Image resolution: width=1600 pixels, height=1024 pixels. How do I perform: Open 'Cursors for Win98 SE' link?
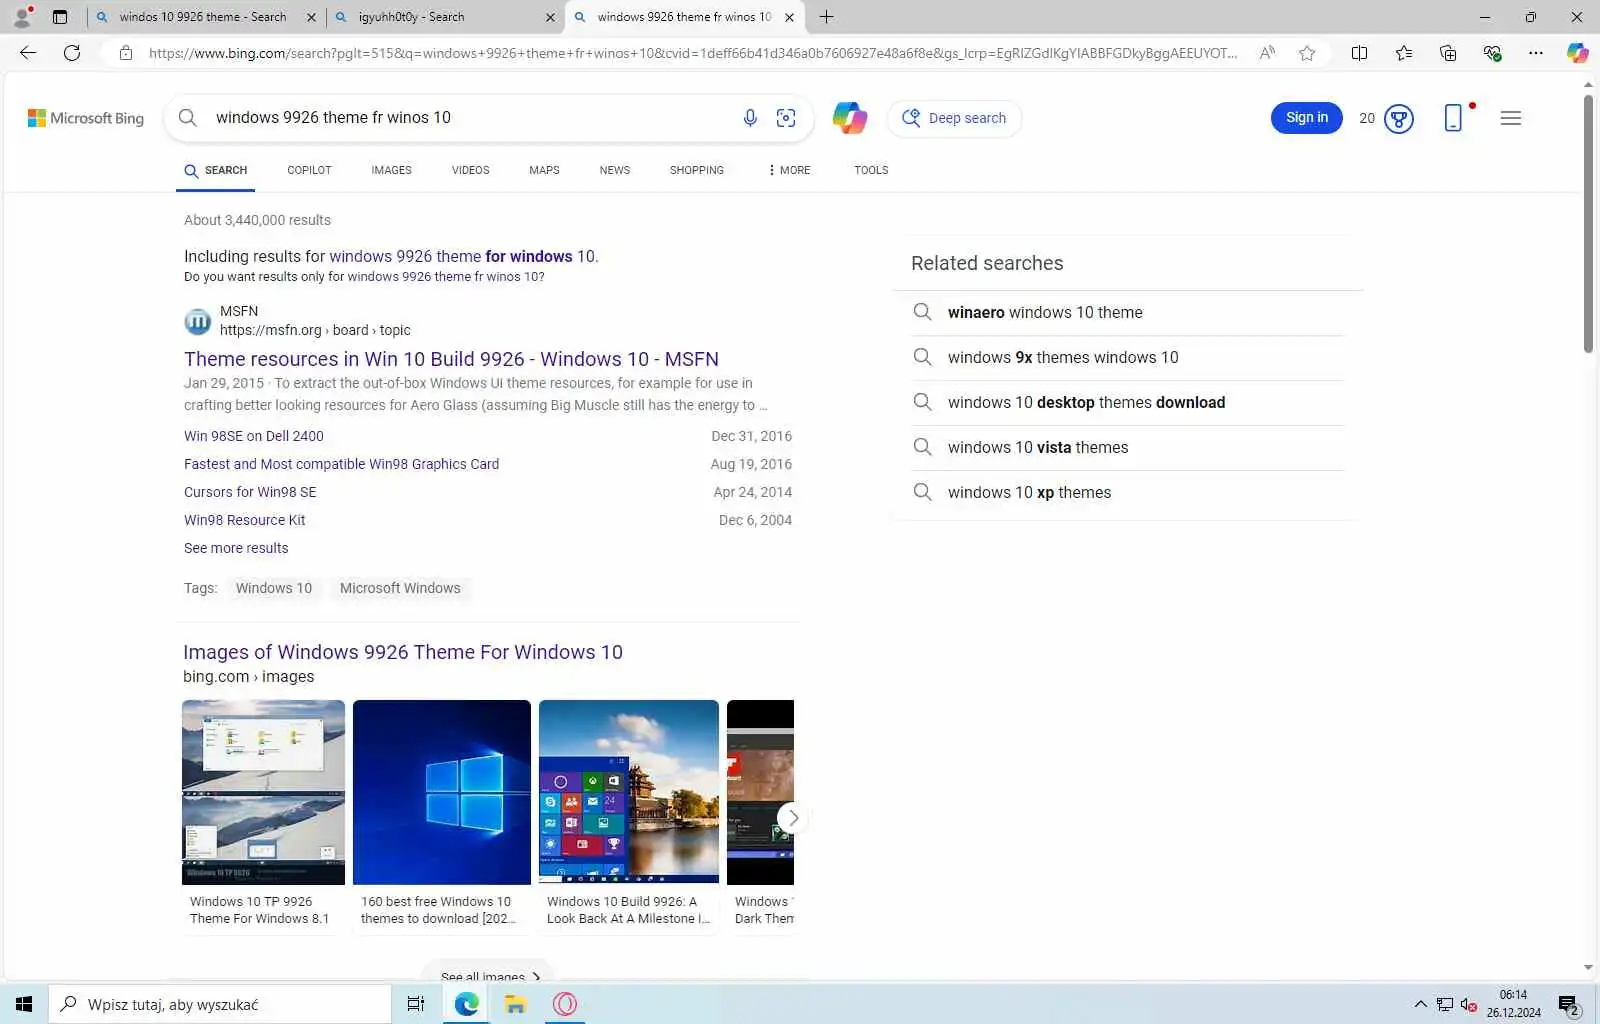[250, 492]
